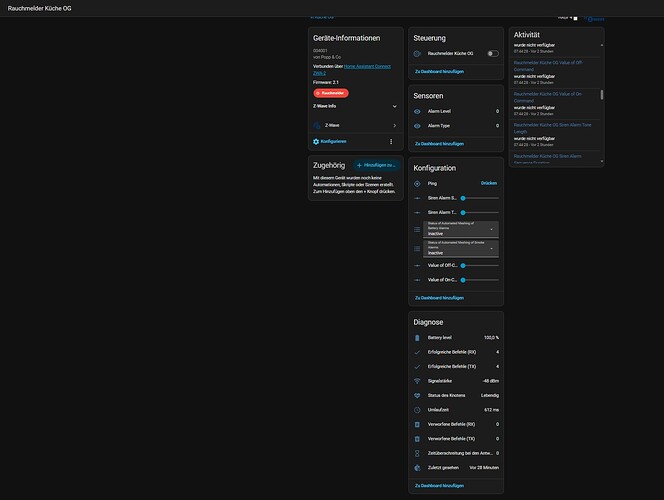Click the Value of On-C... slider handle
The width and height of the screenshot is (664, 500).
(x=463, y=280)
